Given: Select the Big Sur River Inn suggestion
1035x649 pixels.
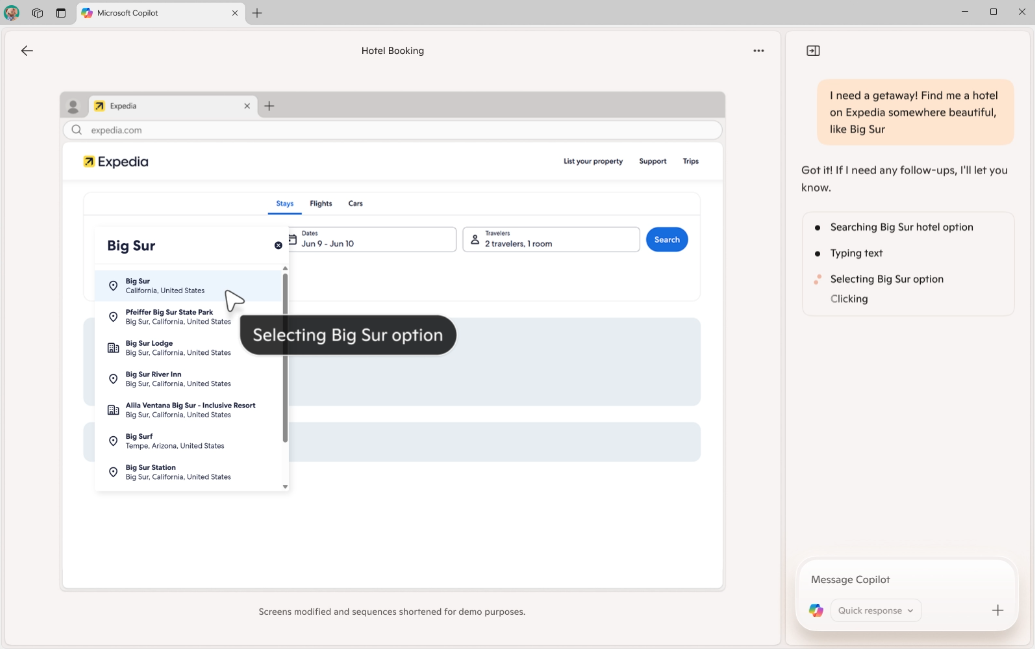Looking at the screenshot, I should (188, 379).
